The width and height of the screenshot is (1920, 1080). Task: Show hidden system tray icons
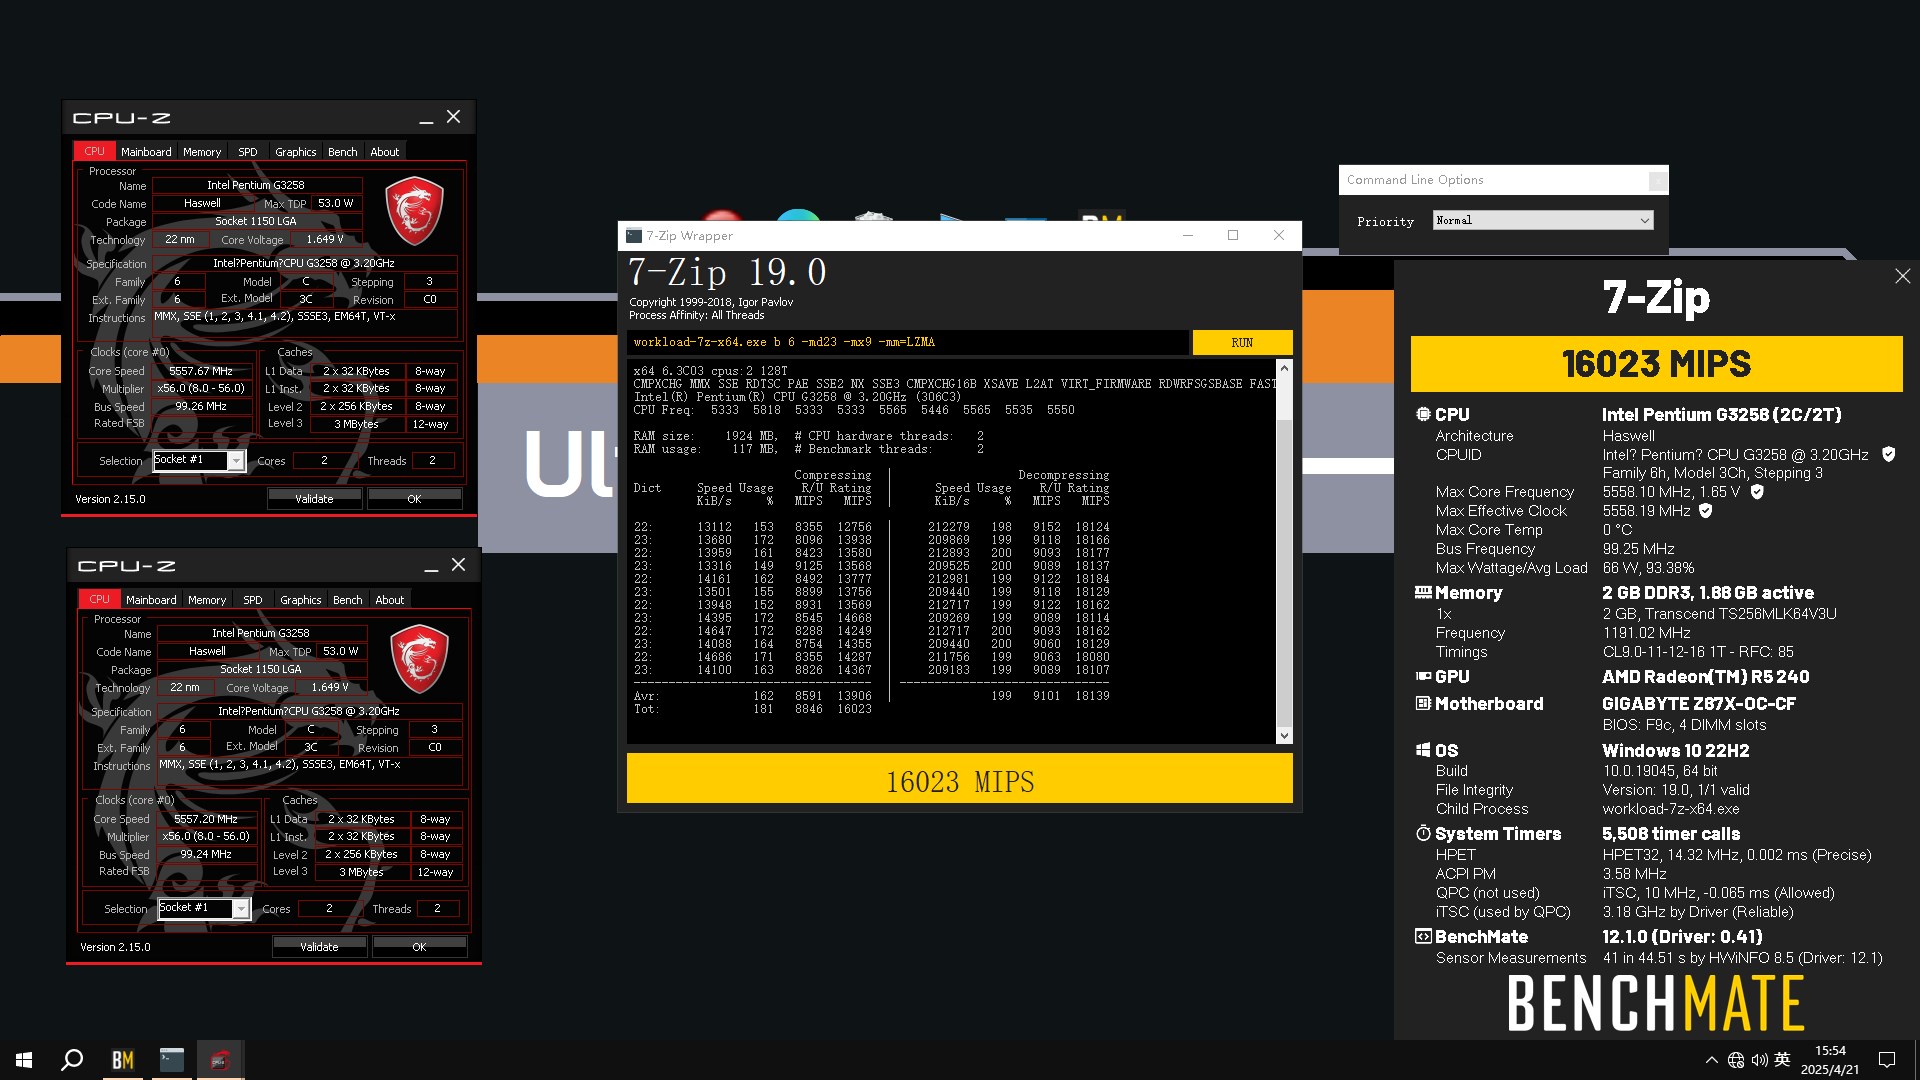1711,1060
